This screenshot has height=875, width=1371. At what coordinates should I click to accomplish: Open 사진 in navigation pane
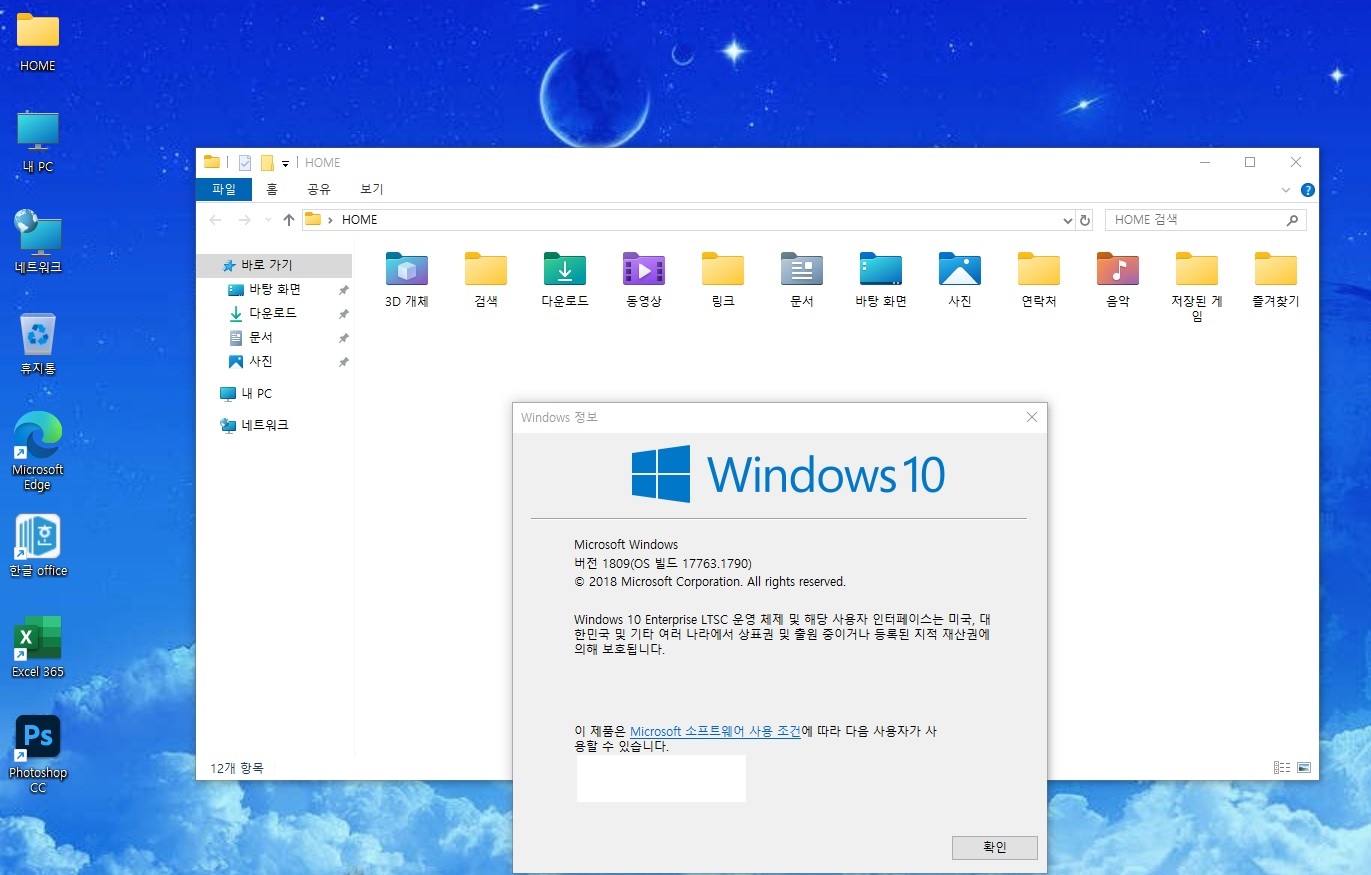[275, 361]
